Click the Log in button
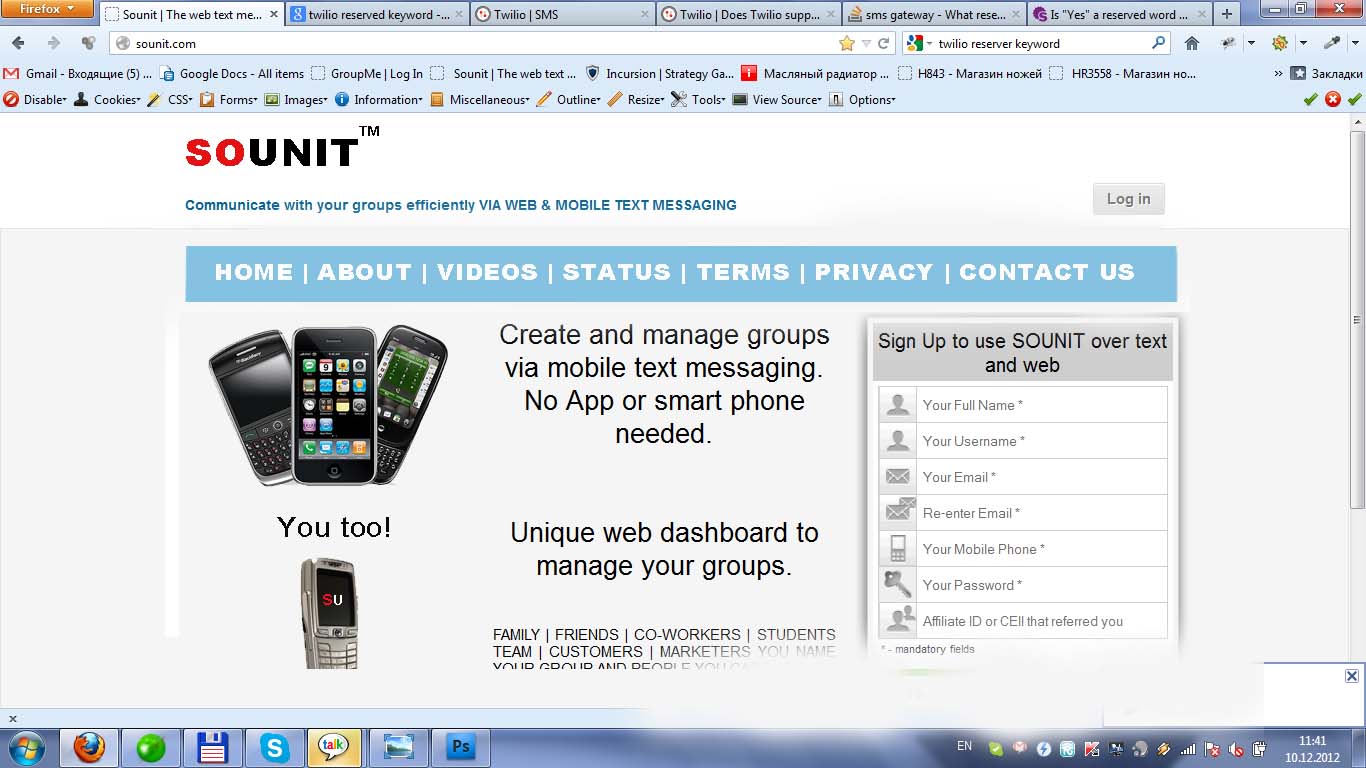The image size is (1366, 768). pyautogui.click(x=1128, y=199)
